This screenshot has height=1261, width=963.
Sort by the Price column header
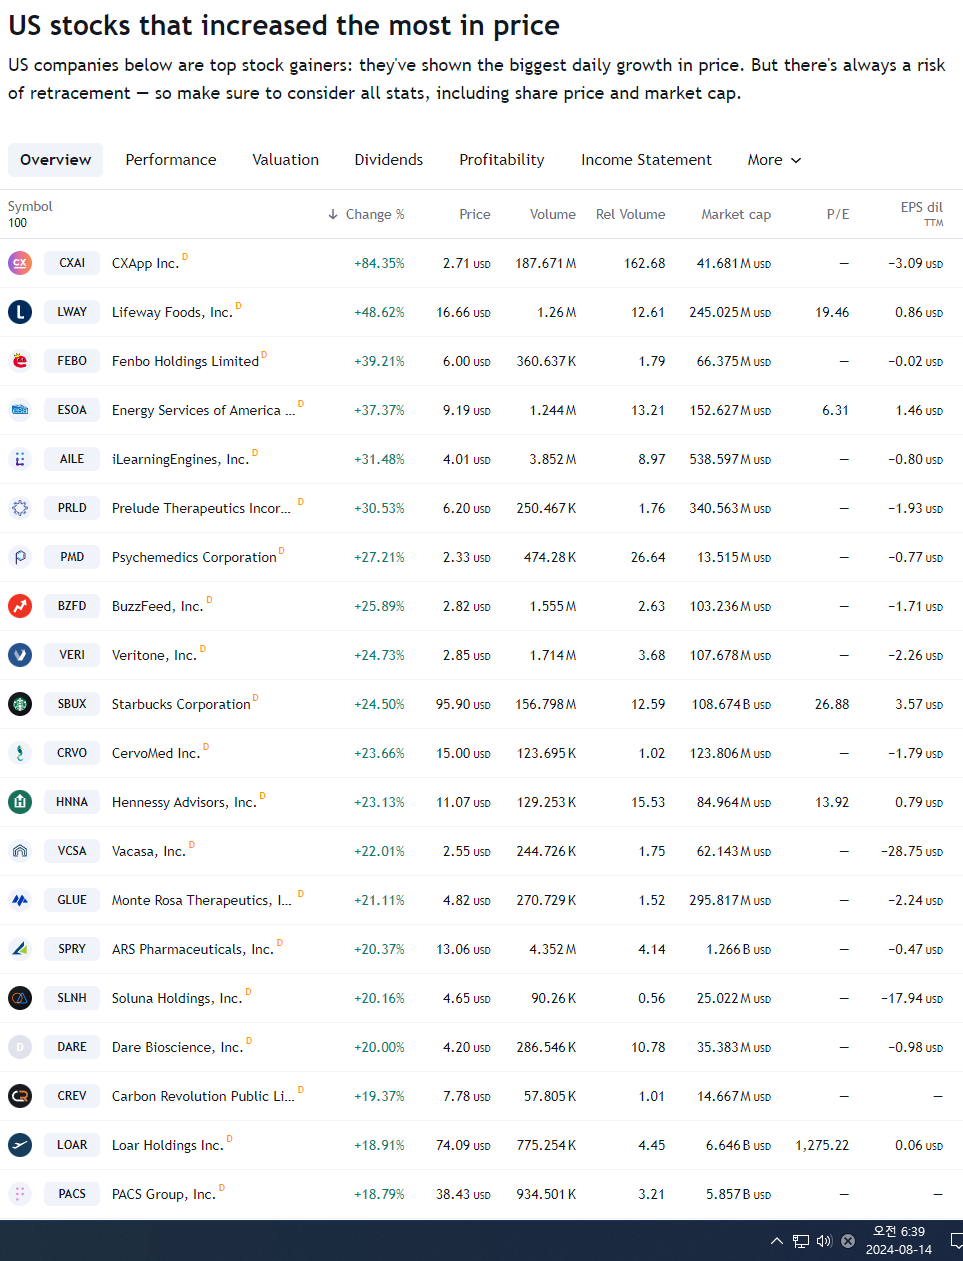coord(475,214)
